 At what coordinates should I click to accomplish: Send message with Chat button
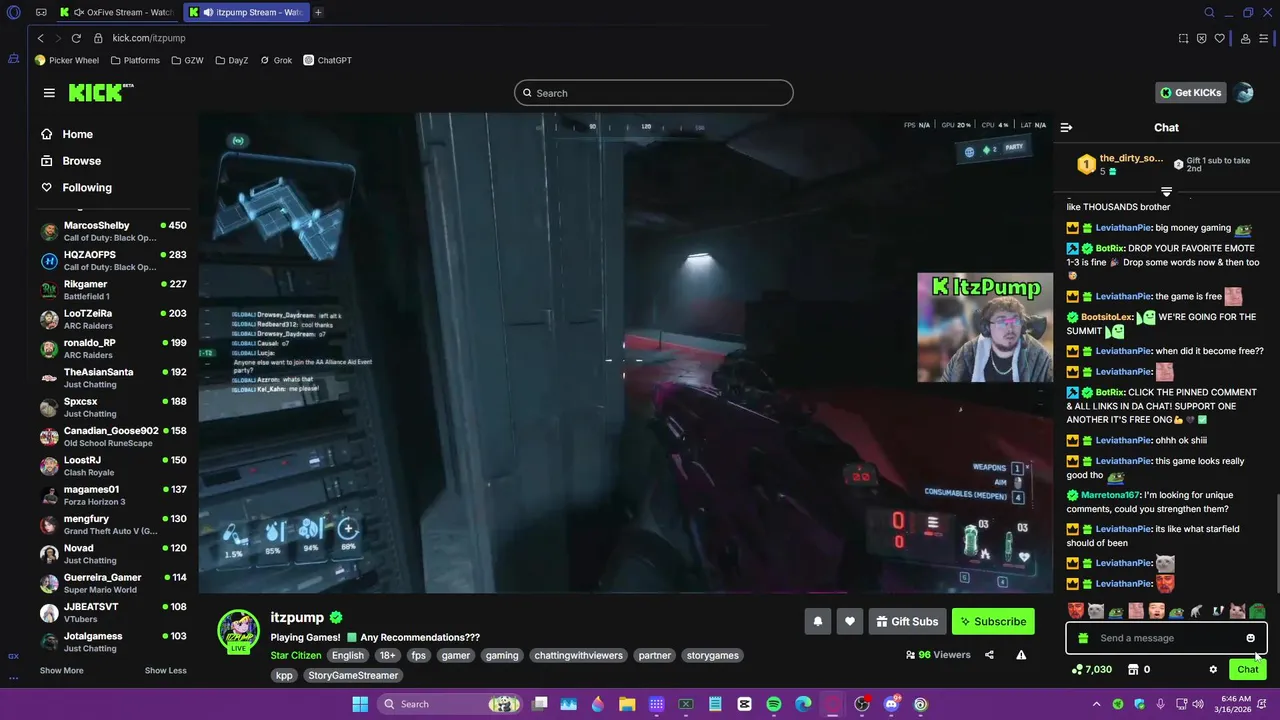pyautogui.click(x=1247, y=669)
